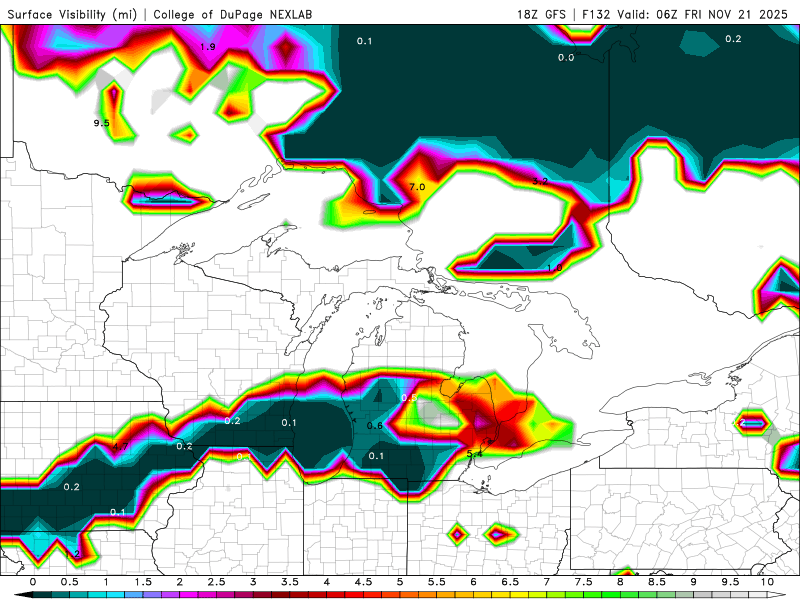Click the 3 tick label on color scale
The height and width of the screenshot is (600, 800).
tap(253, 582)
